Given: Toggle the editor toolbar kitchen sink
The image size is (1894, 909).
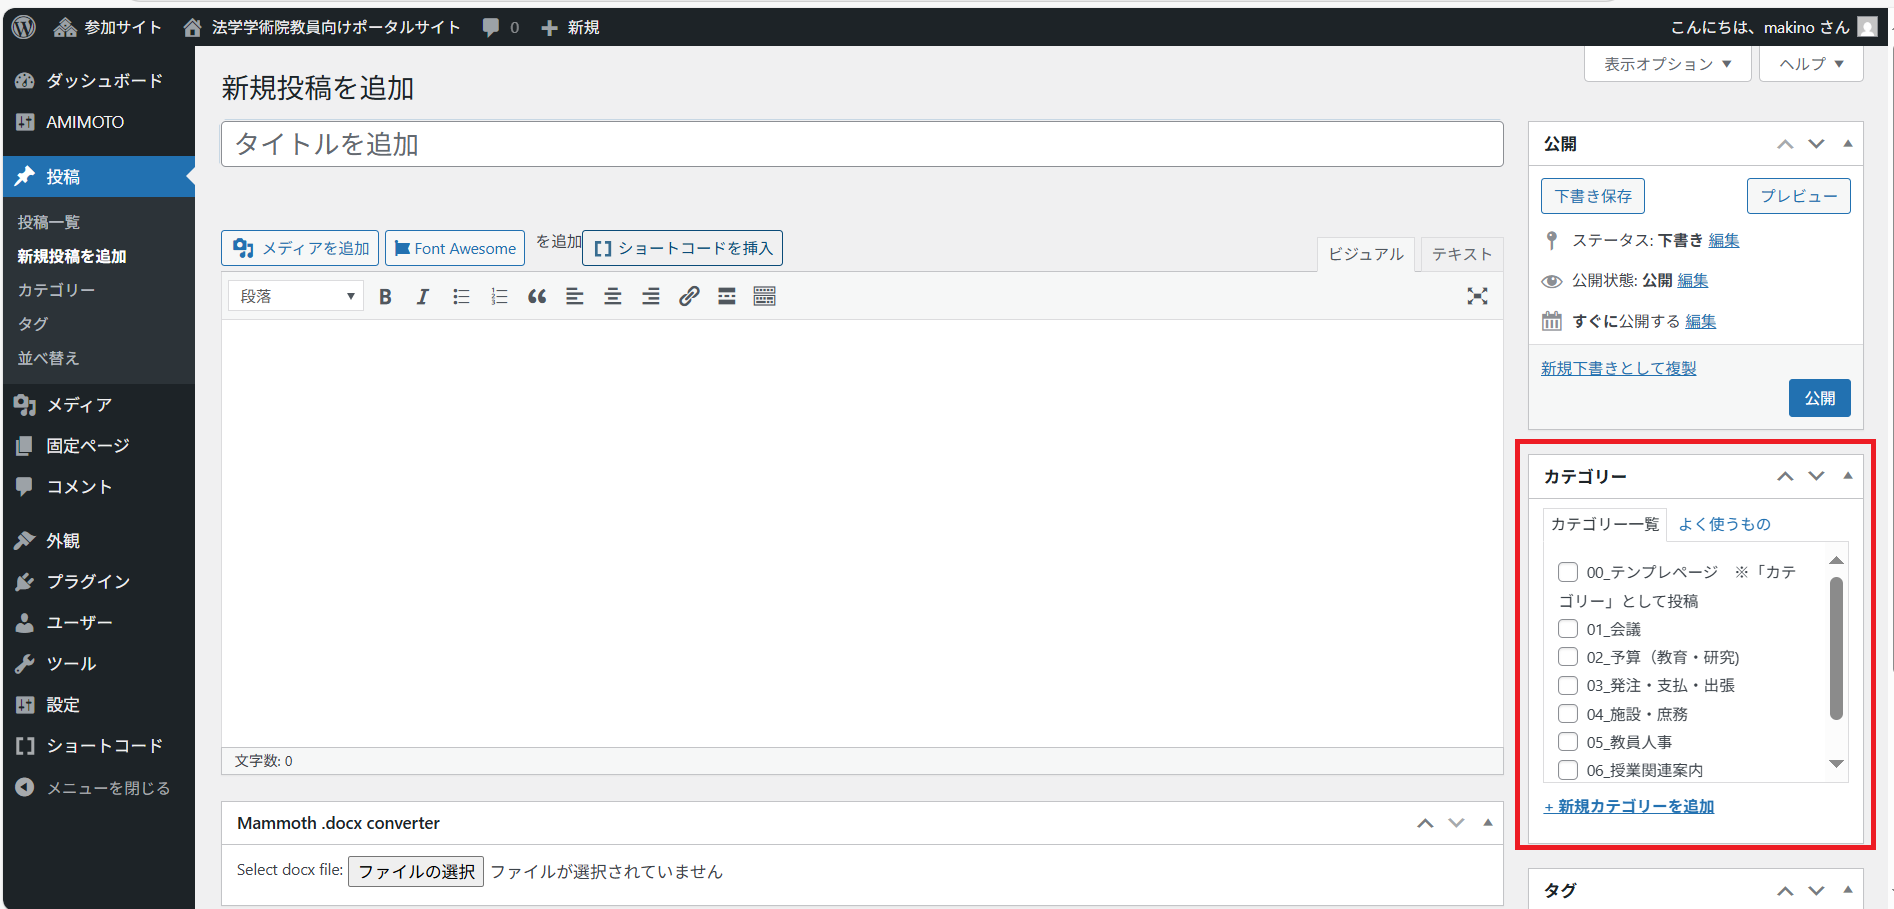Looking at the screenshot, I should [x=765, y=297].
